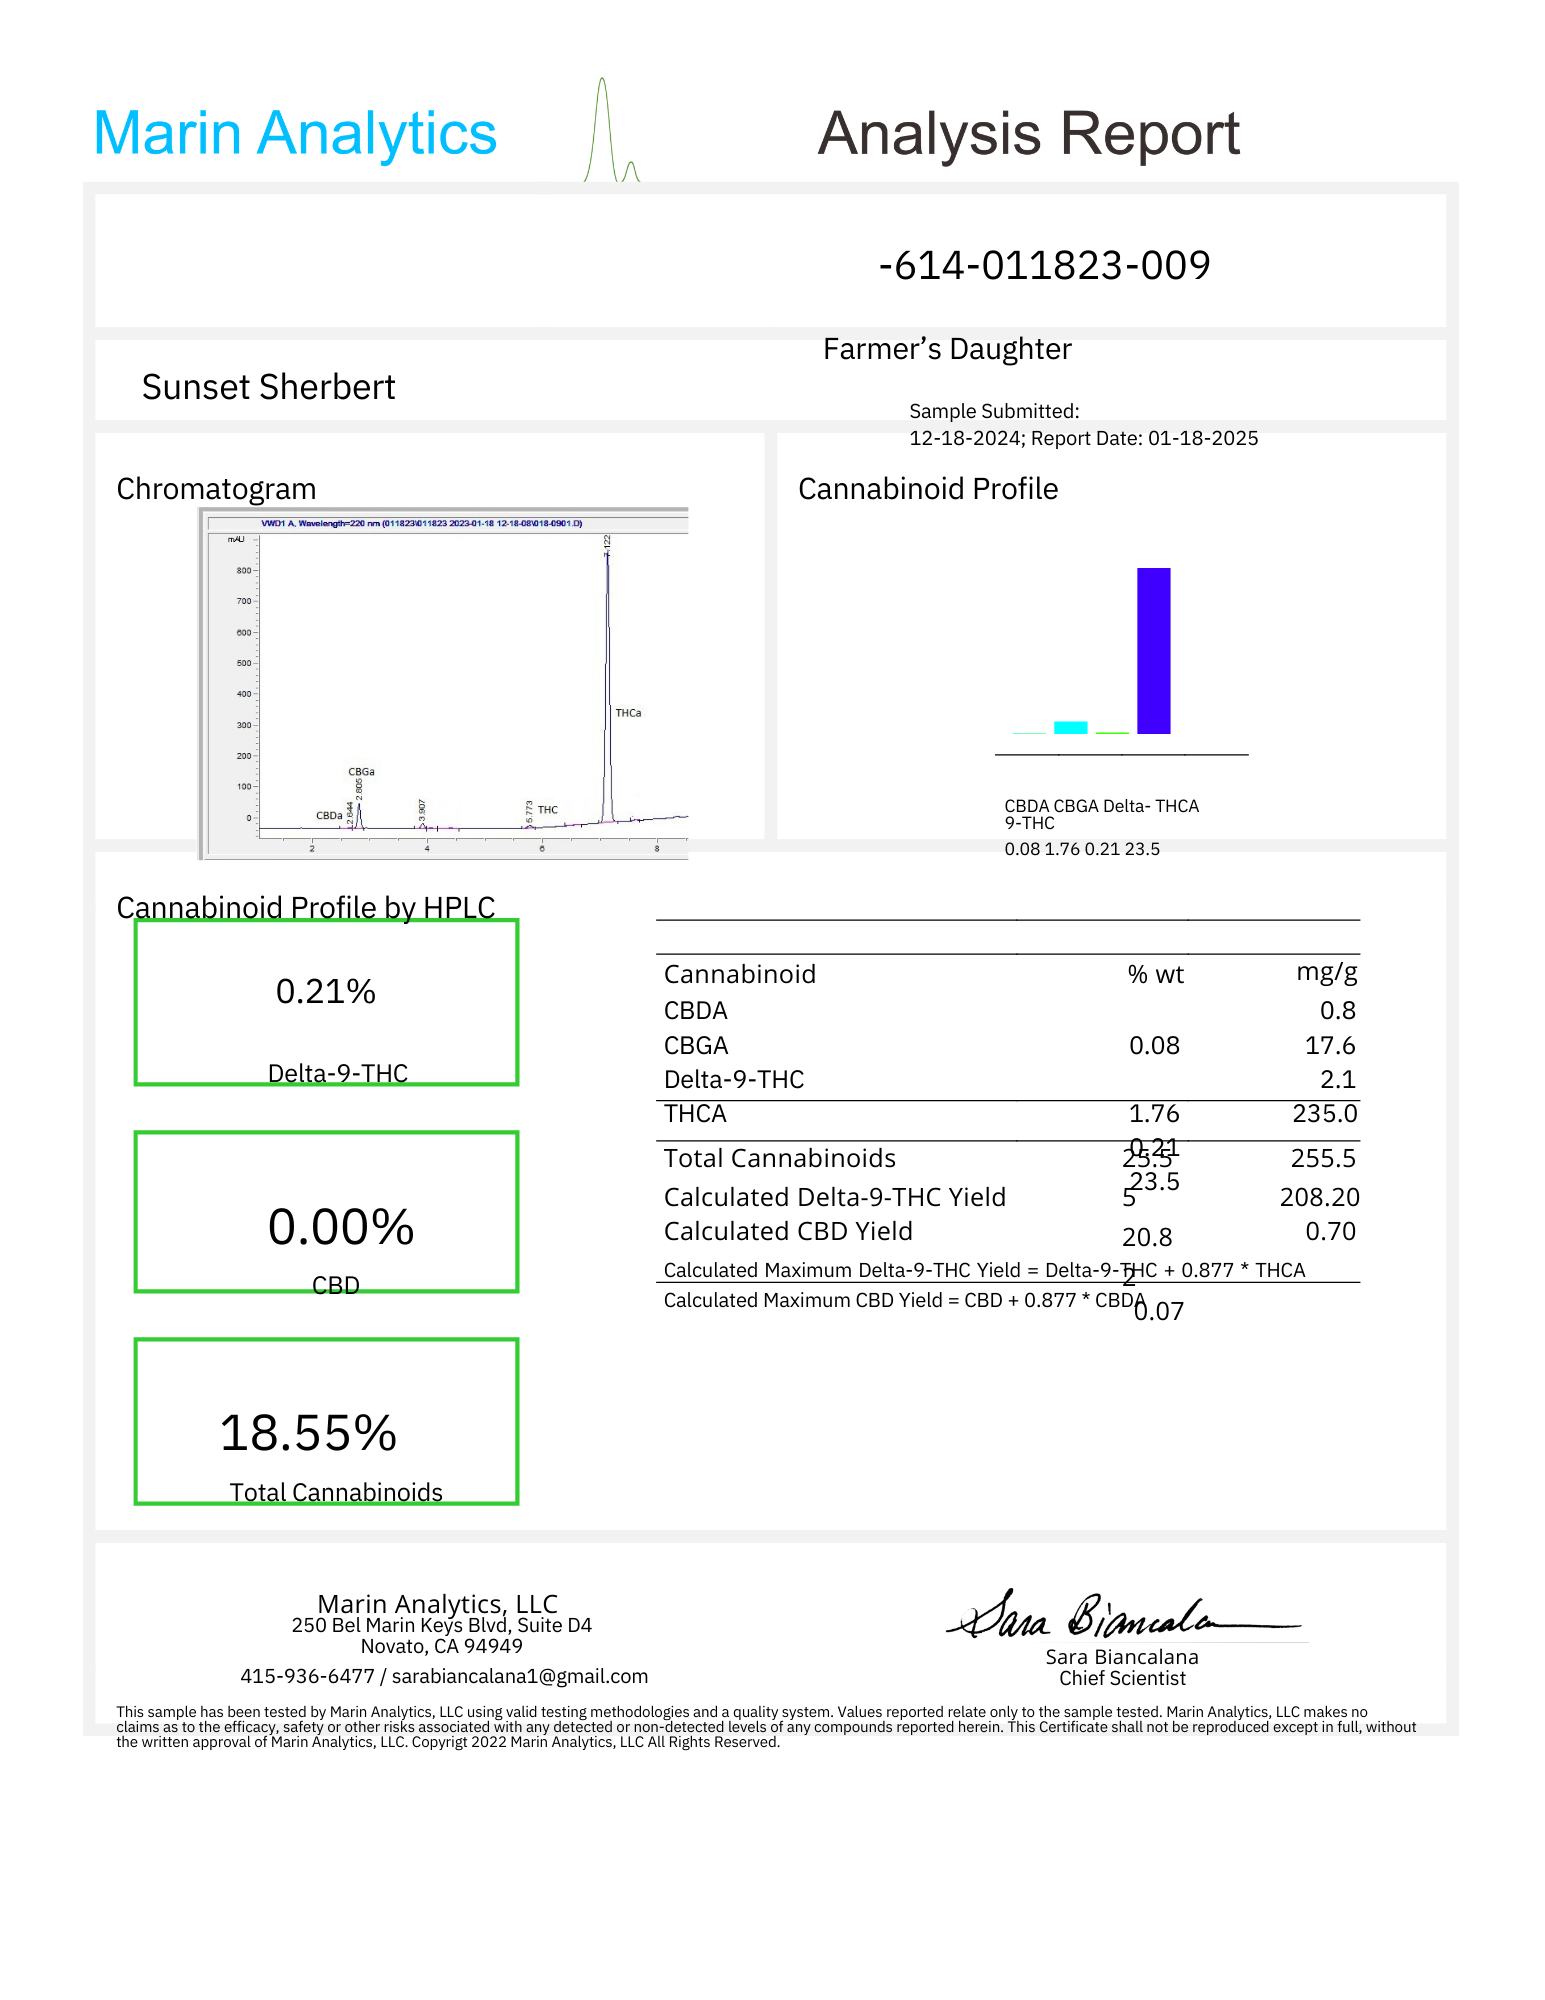Click the tall purple THCA bar
This screenshot has height=2000, width=1545.
pos(1153,650)
